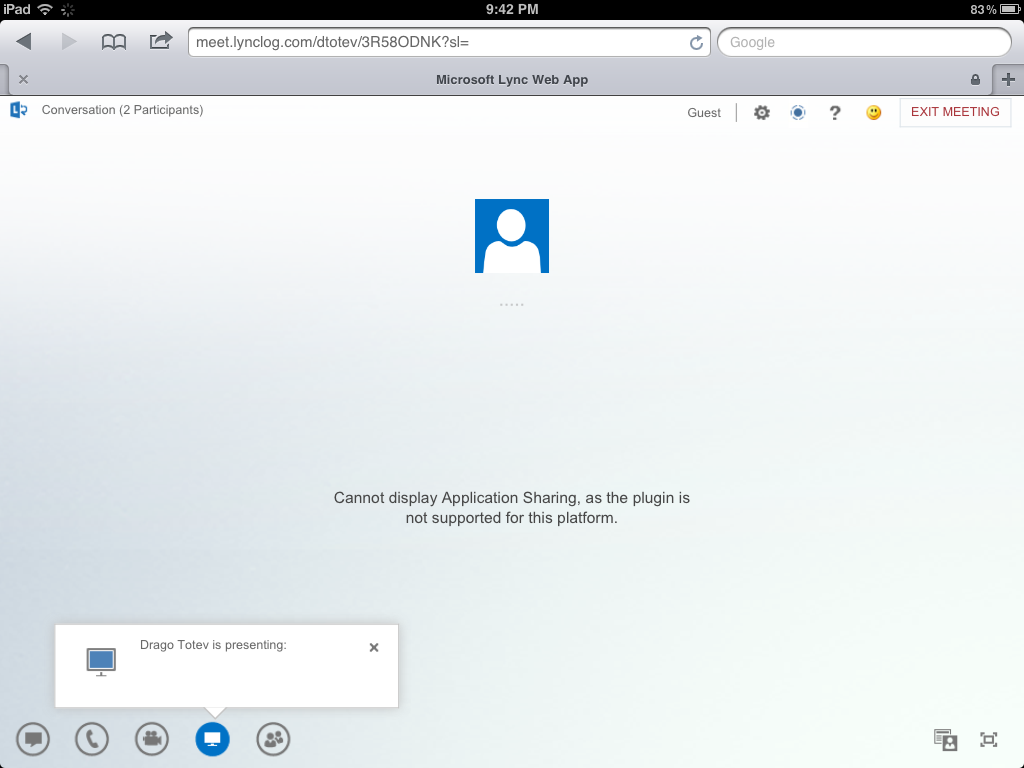Open the meeting settings gear

[x=762, y=112]
